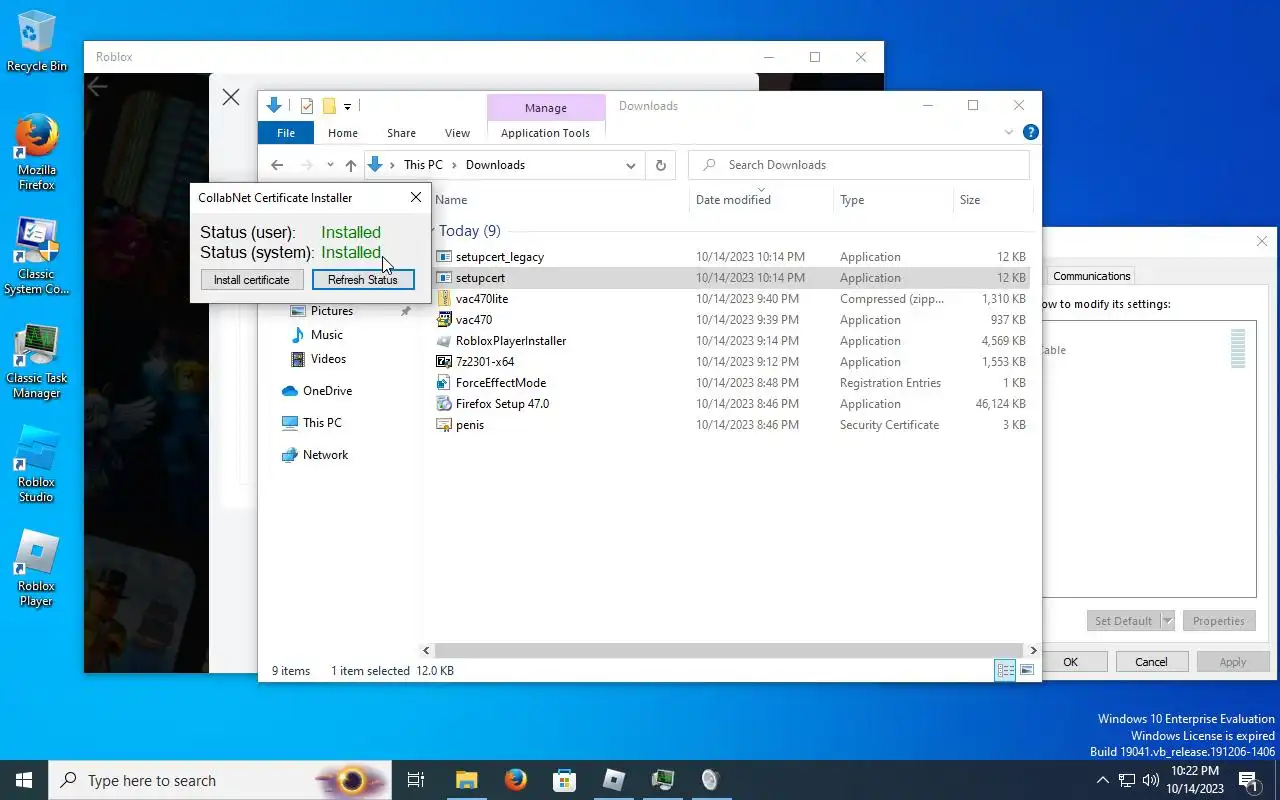The width and height of the screenshot is (1280, 800).
Task: Click the Windows Start button
Action: point(24,780)
